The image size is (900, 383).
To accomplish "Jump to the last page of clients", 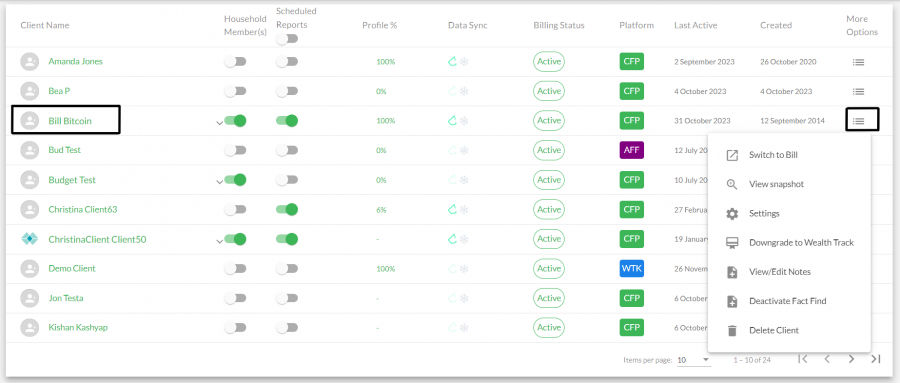I will [x=875, y=359].
